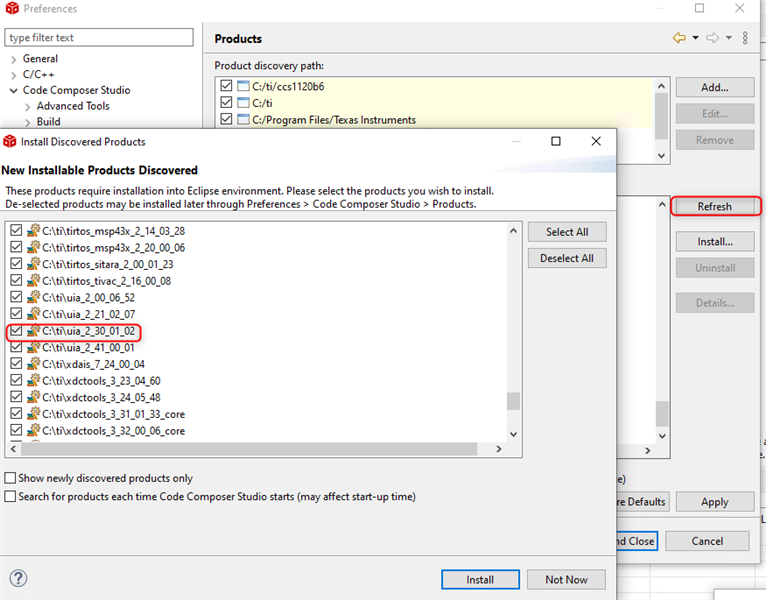
Task: Click the Deselect All button
Action: 567,258
